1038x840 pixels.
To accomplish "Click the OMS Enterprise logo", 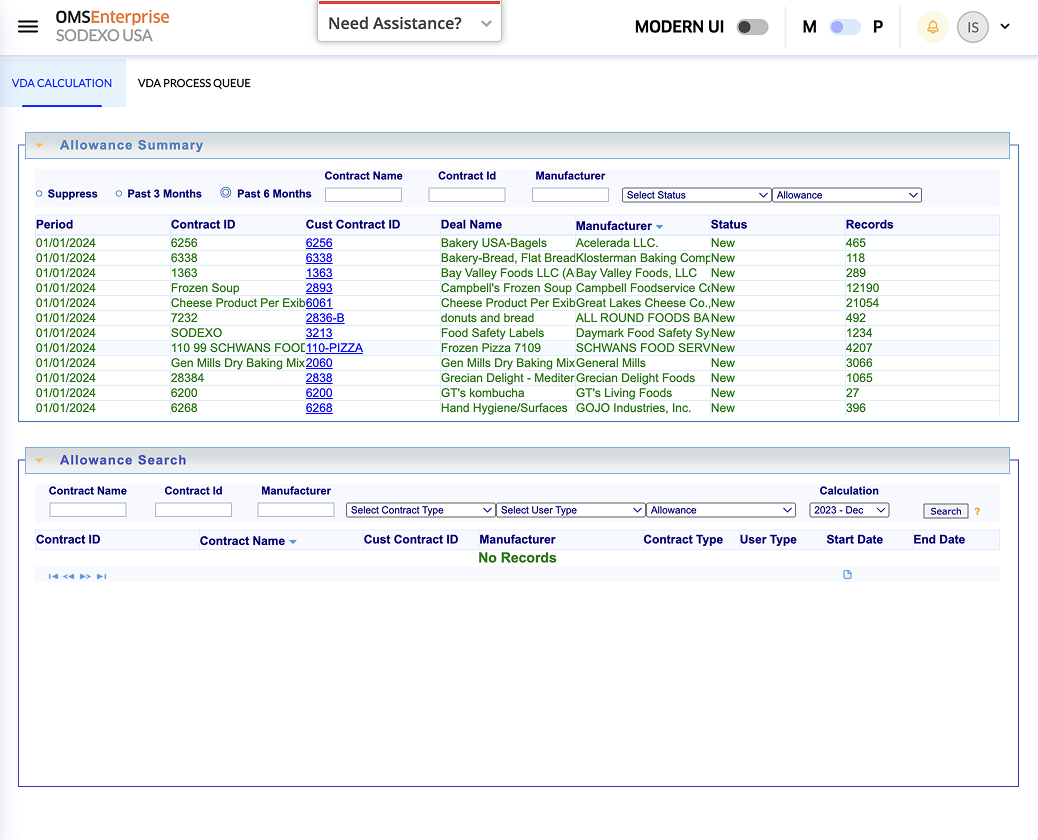I will coord(112,26).
